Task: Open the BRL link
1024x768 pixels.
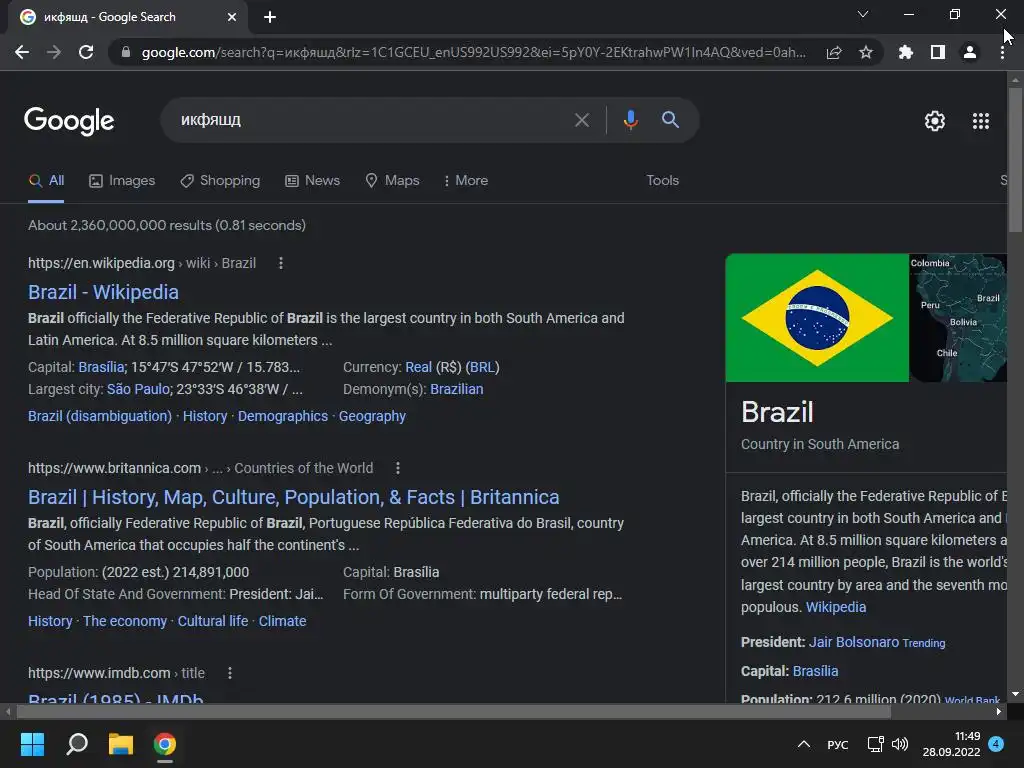Action: click(x=482, y=367)
